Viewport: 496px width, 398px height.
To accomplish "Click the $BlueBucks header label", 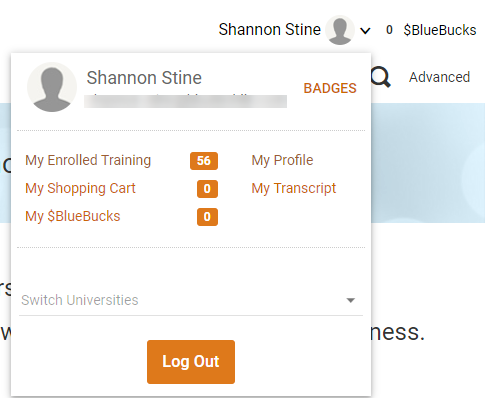I will (x=440, y=30).
